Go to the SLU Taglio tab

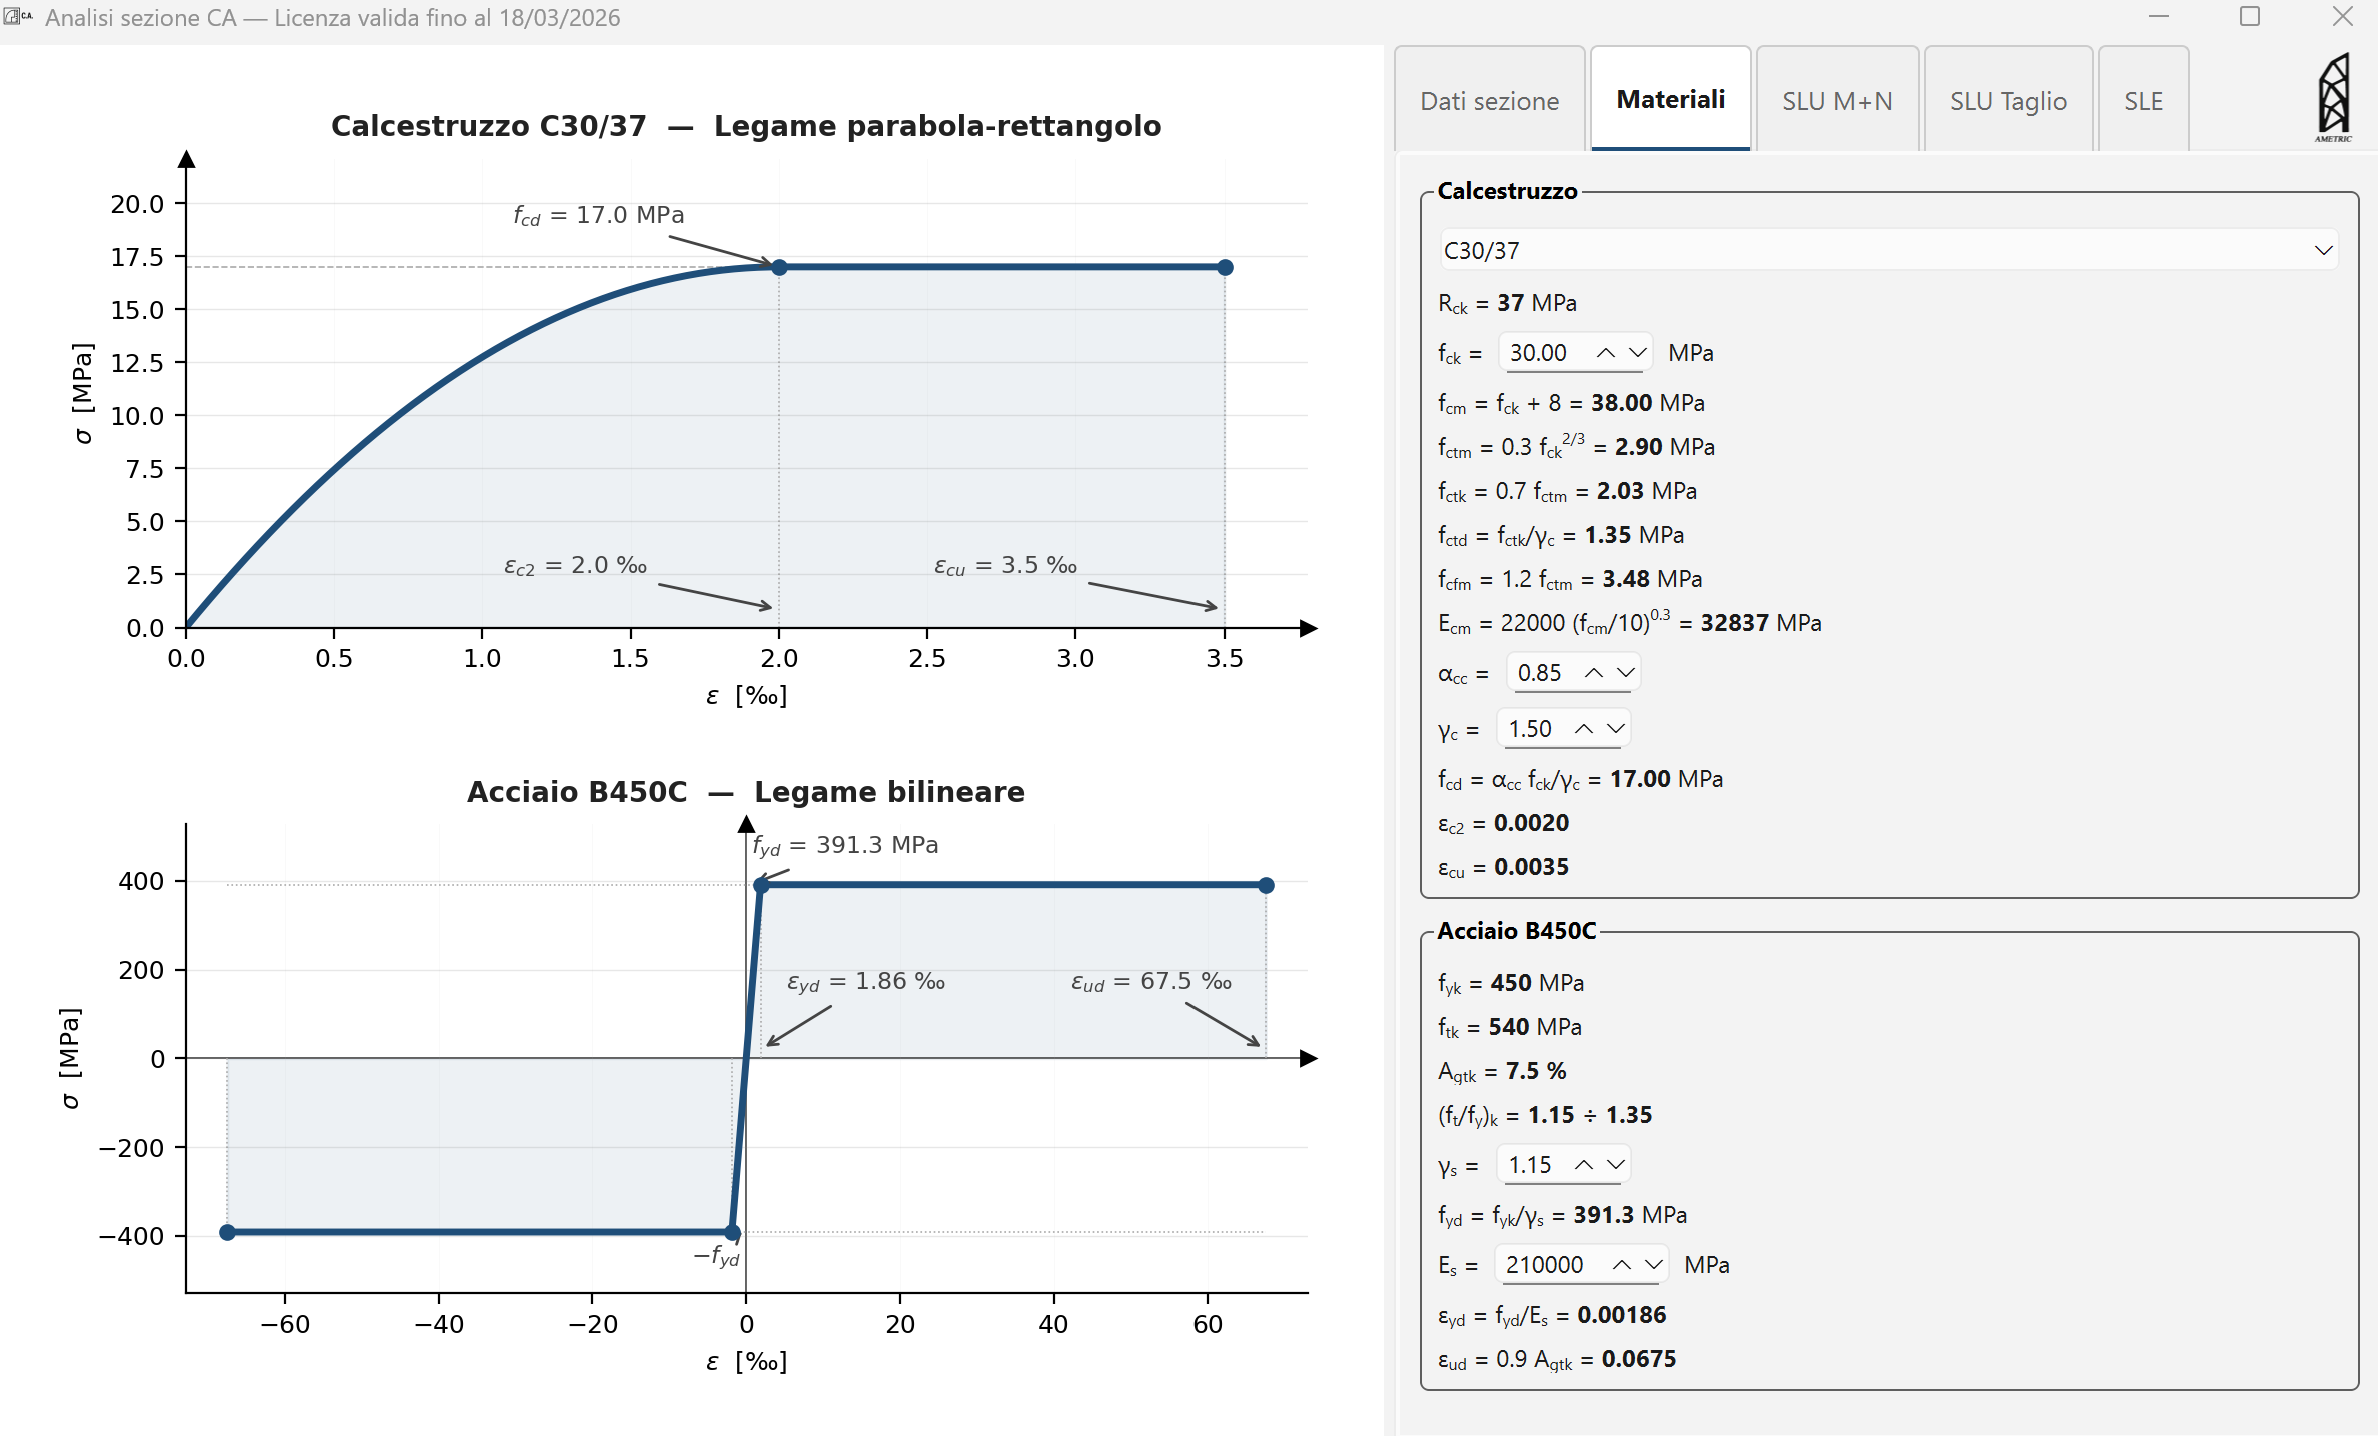click(x=2008, y=101)
